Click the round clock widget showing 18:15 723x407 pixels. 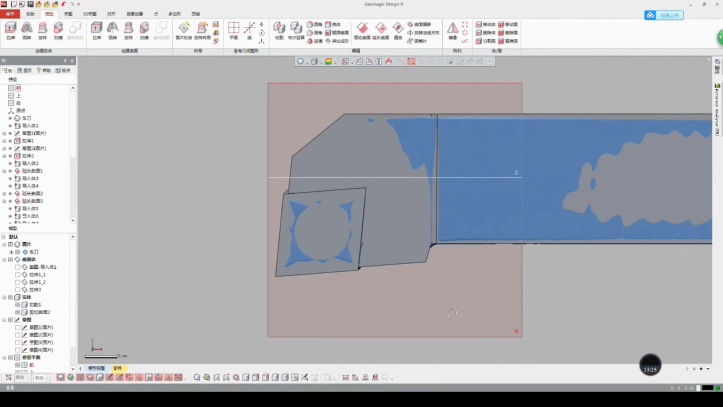650,367
